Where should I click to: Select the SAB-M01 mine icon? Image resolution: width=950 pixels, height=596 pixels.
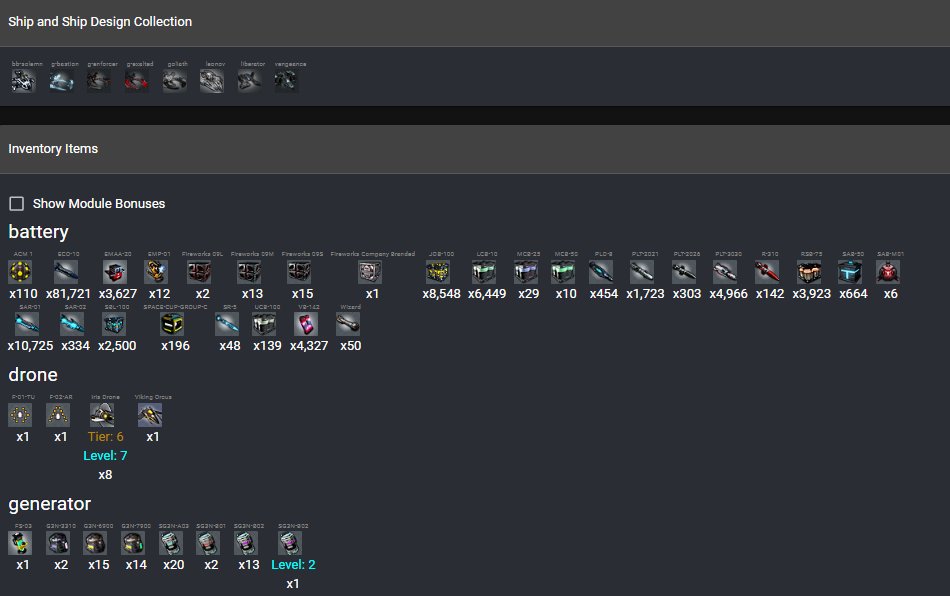[888, 272]
